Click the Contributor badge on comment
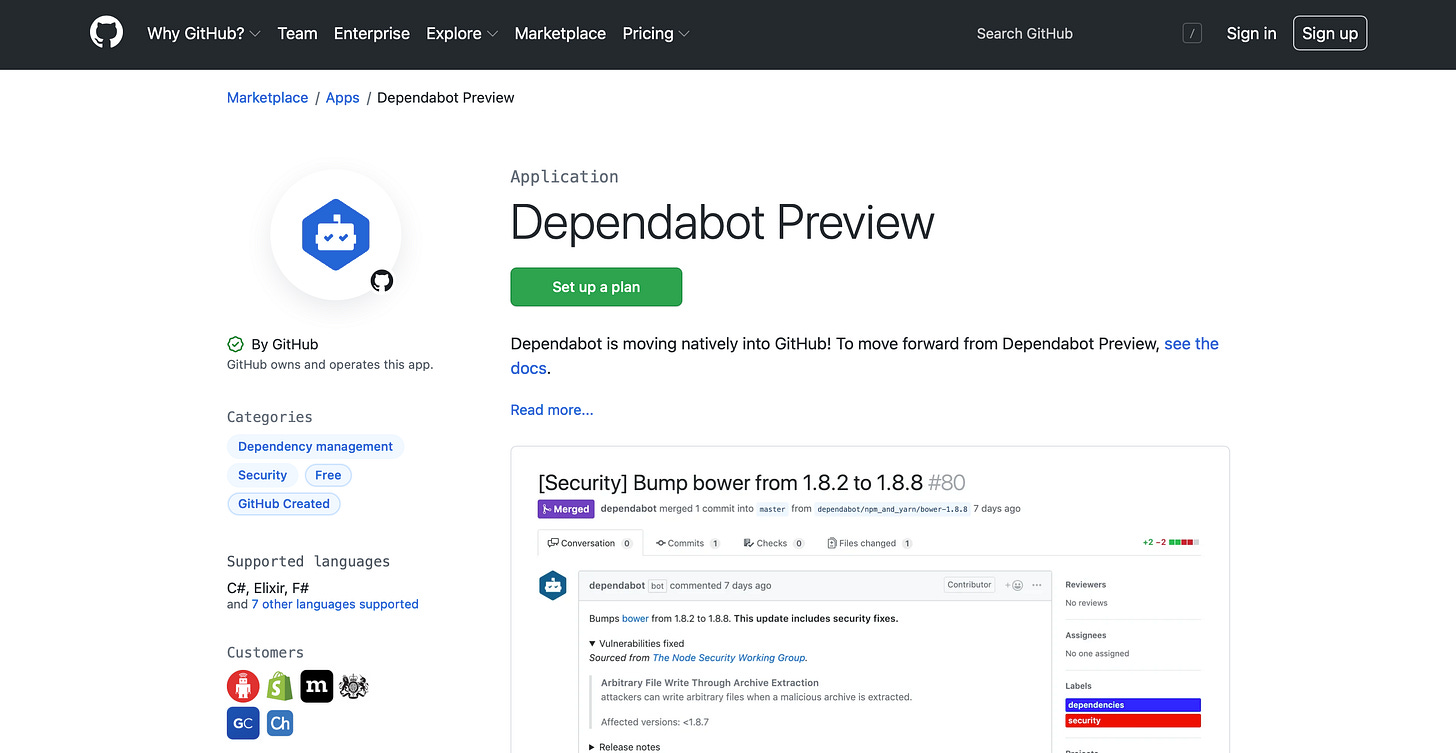Screen dimensions: 1456x753 pyautogui.click(x=969, y=585)
